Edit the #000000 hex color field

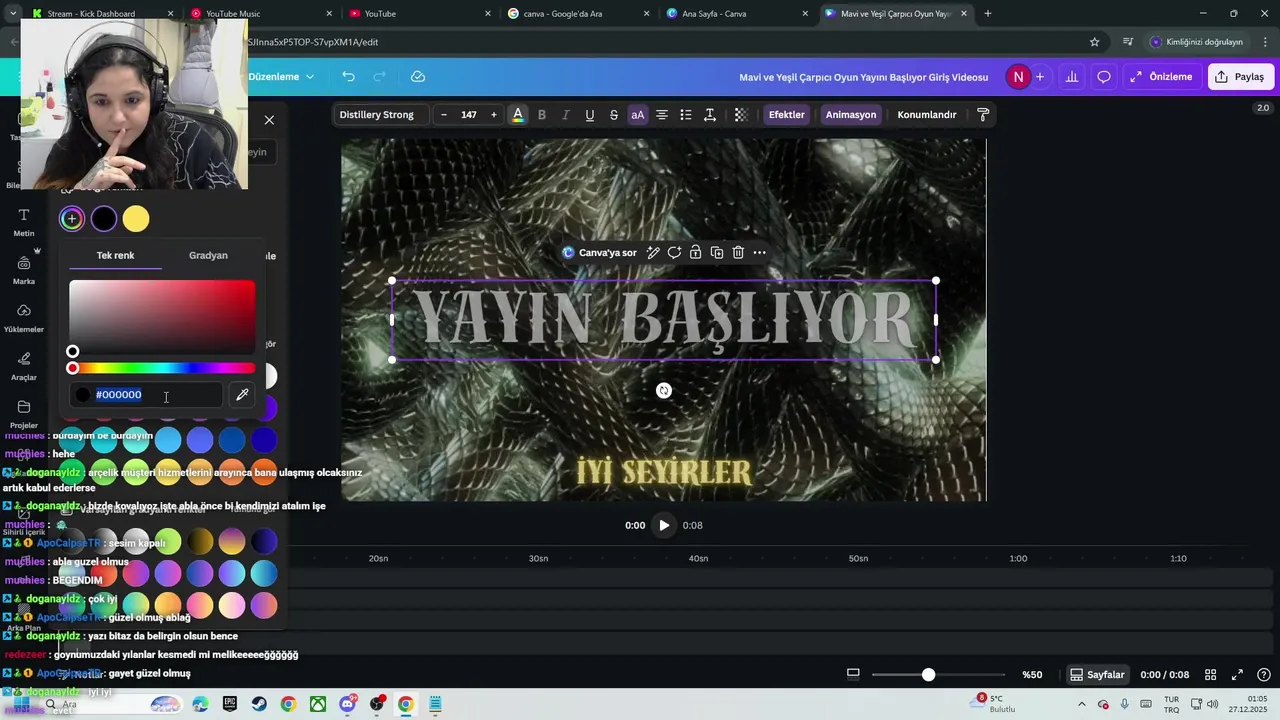[x=146, y=395]
